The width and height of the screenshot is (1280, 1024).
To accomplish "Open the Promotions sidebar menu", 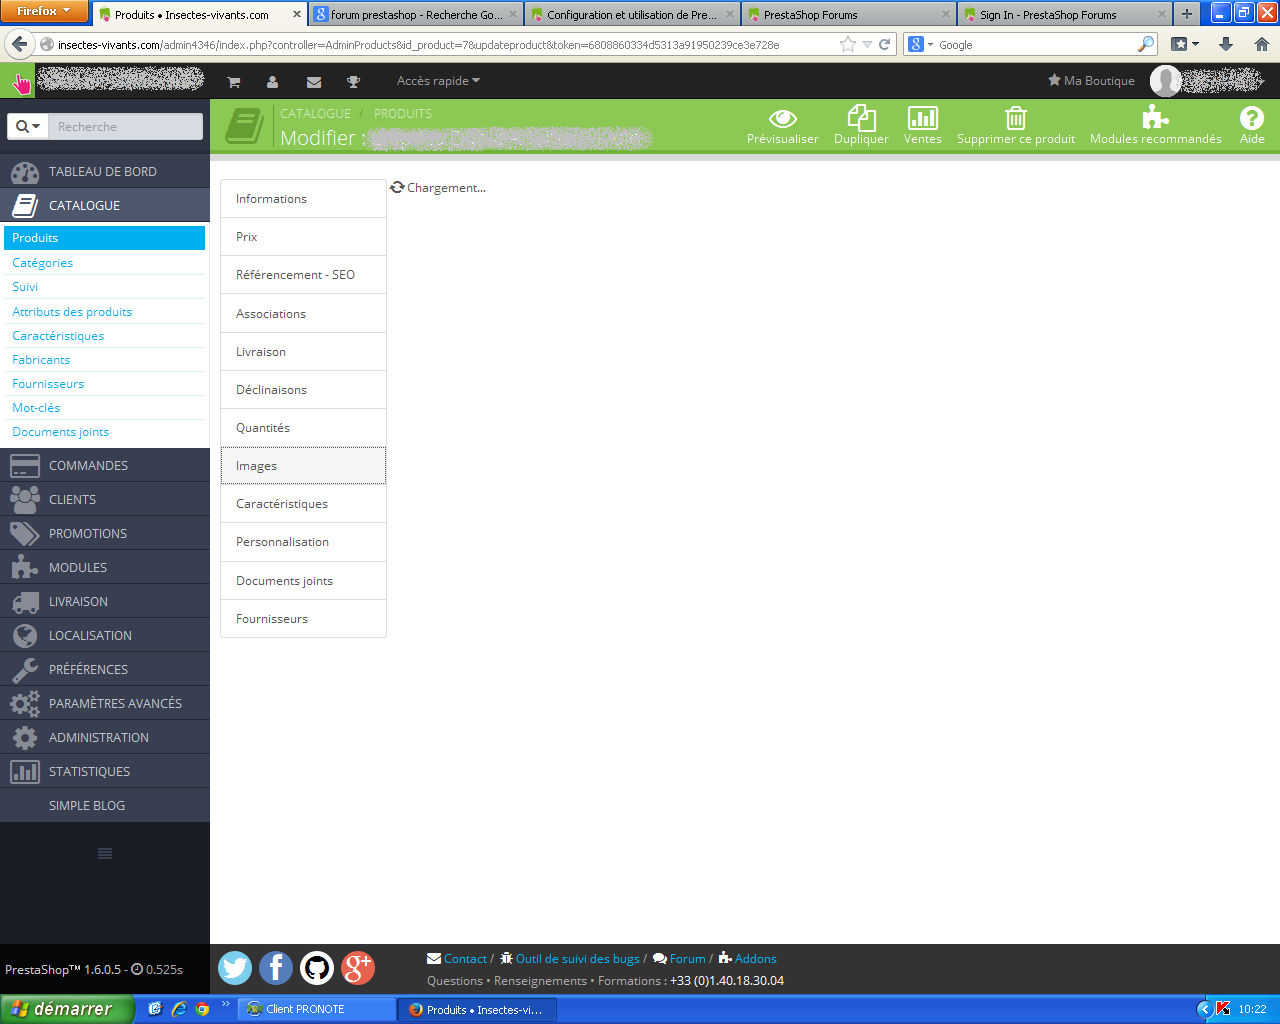I will pos(105,534).
